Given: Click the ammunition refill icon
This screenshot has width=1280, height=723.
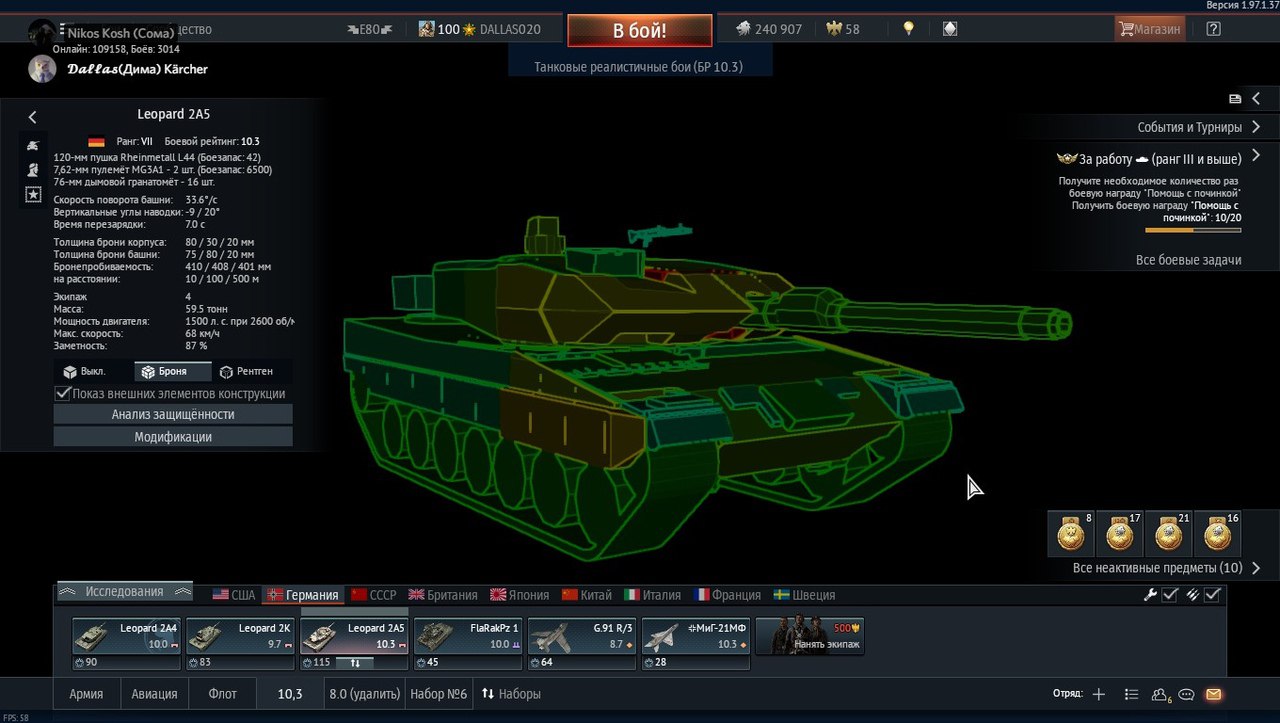Looking at the screenshot, I should 1192,595.
